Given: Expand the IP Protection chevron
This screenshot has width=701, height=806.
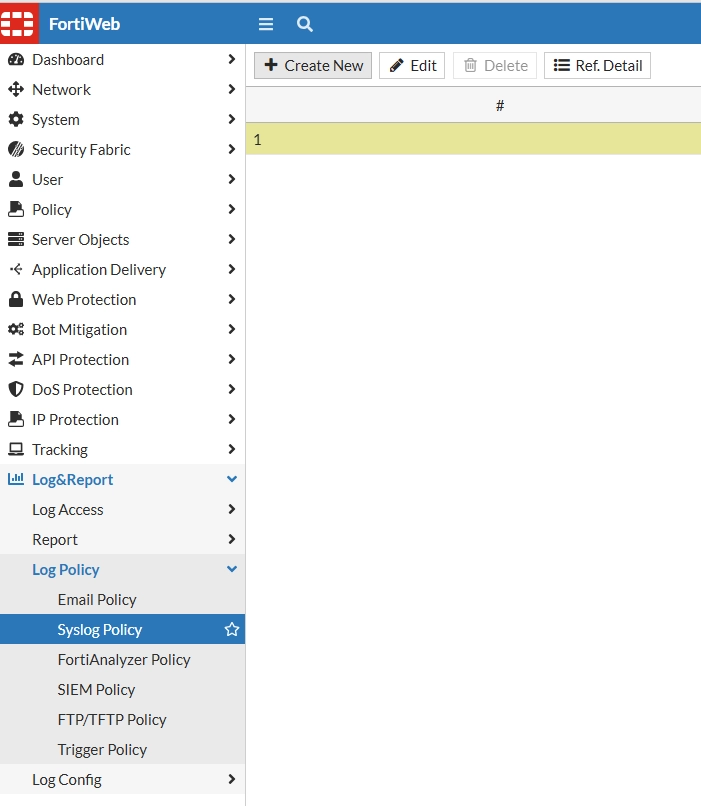Looking at the screenshot, I should [x=232, y=419].
